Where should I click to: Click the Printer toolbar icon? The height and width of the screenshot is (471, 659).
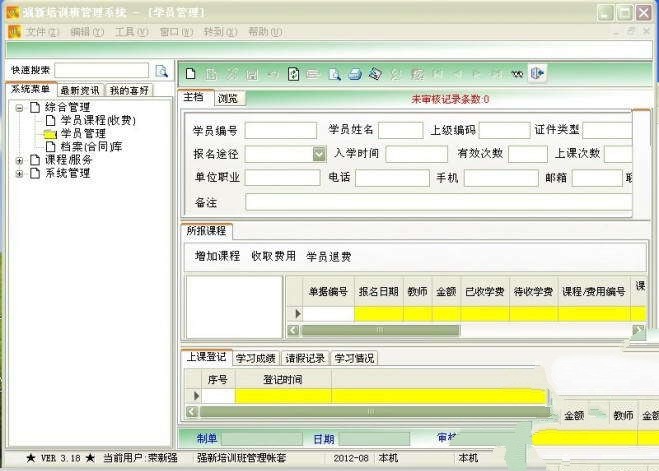(x=355, y=75)
